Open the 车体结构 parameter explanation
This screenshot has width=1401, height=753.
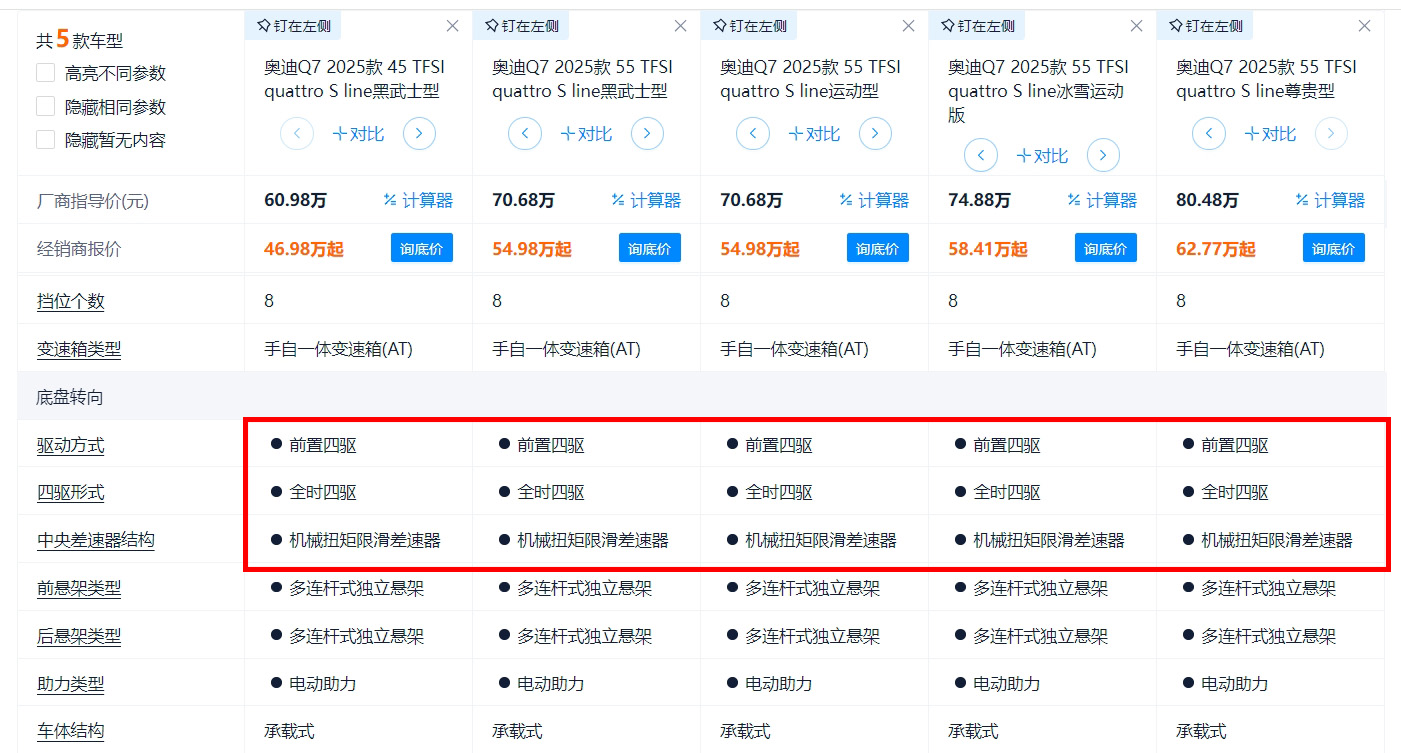point(70,731)
